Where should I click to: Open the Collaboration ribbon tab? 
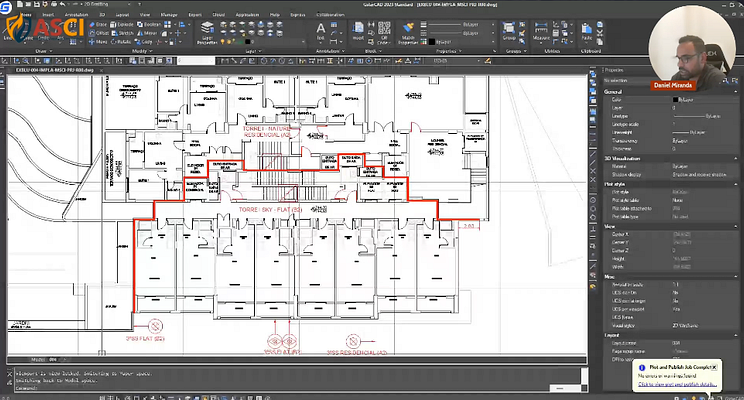pyautogui.click(x=330, y=15)
